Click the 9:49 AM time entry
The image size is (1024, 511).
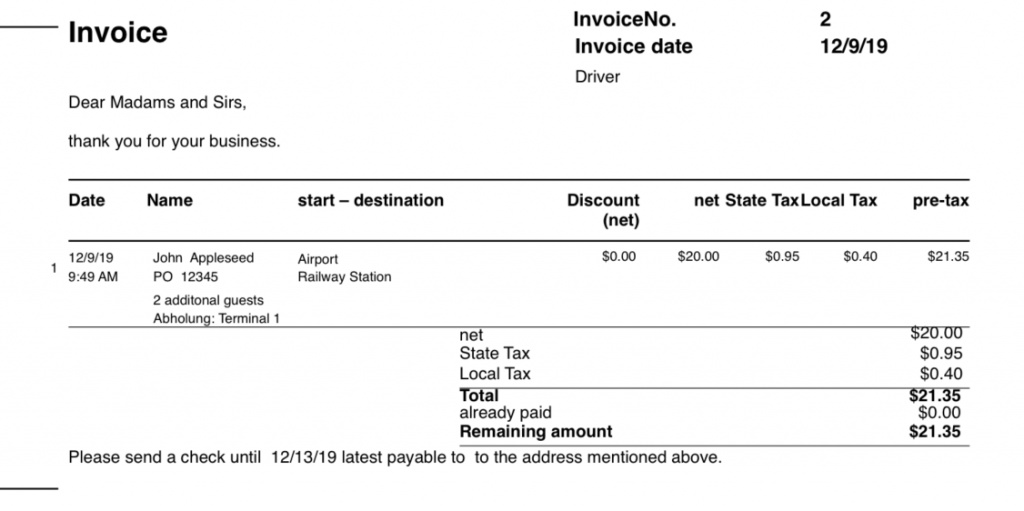point(93,276)
